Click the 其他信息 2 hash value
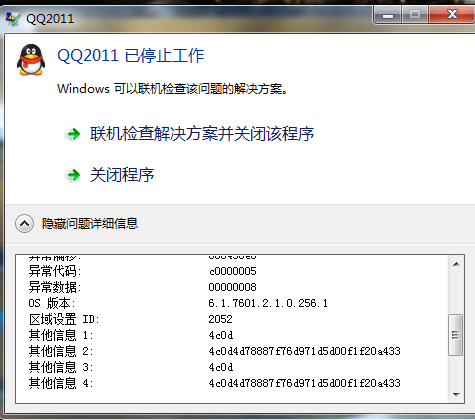The image size is (475, 420). tap(304, 351)
